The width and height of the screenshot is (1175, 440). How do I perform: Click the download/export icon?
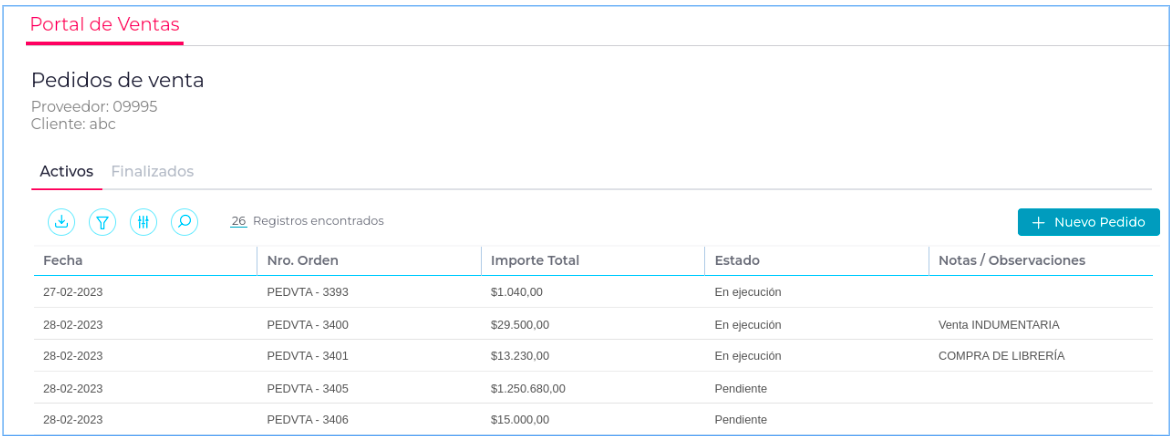tap(62, 222)
